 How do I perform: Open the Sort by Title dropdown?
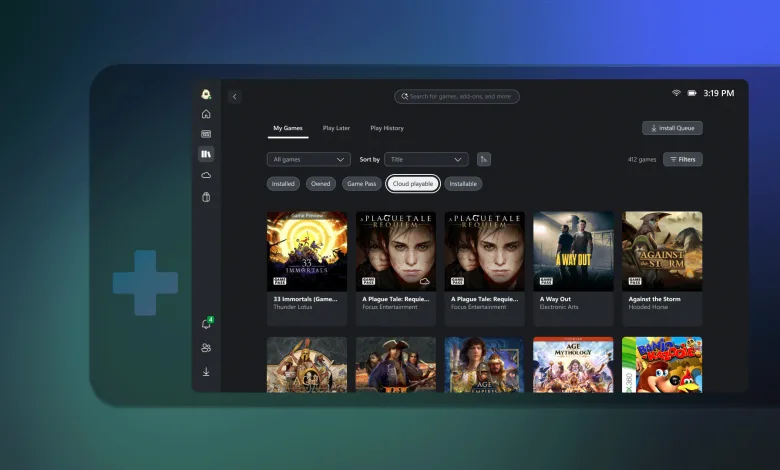click(x=426, y=159)
